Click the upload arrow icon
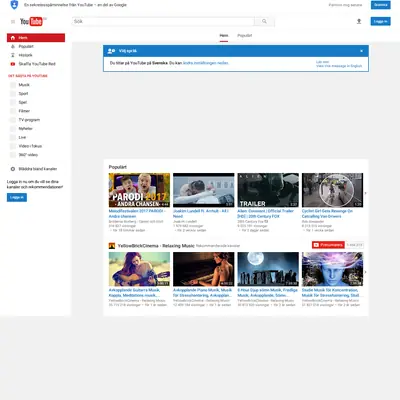The image size is (400, 400). click(359, 21)
